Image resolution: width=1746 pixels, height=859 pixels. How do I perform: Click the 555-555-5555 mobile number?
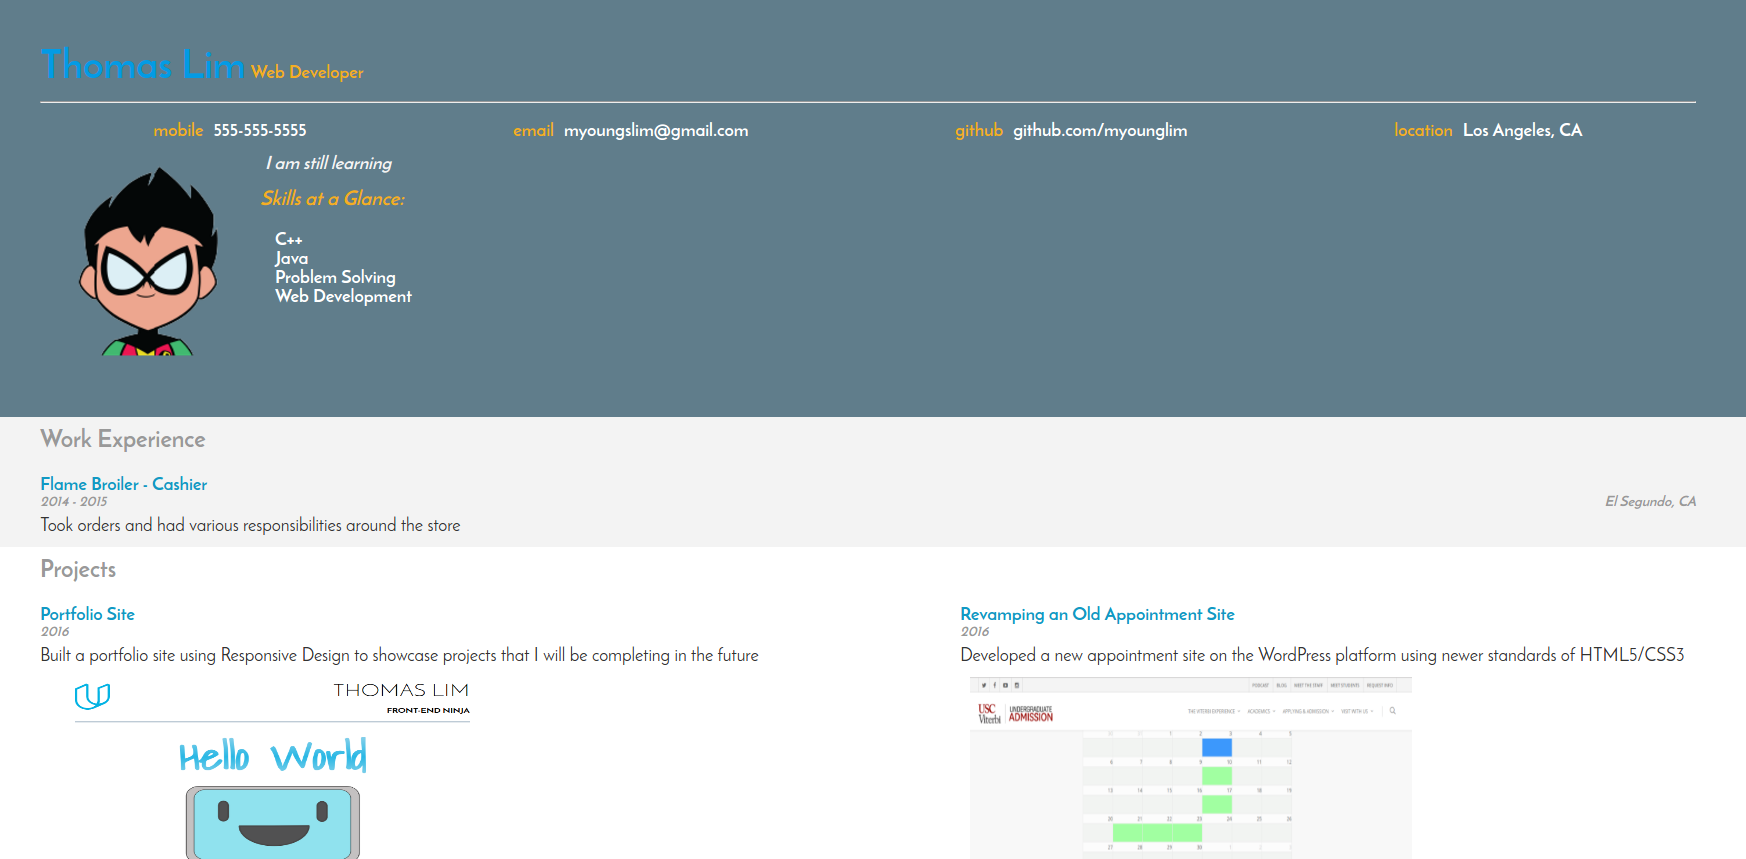pos(260,130)
